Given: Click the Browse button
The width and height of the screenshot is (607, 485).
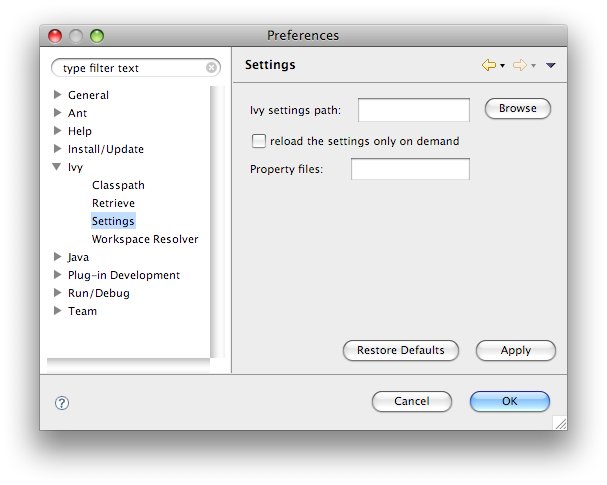Looking at the screenshot, I should (517, 108).
